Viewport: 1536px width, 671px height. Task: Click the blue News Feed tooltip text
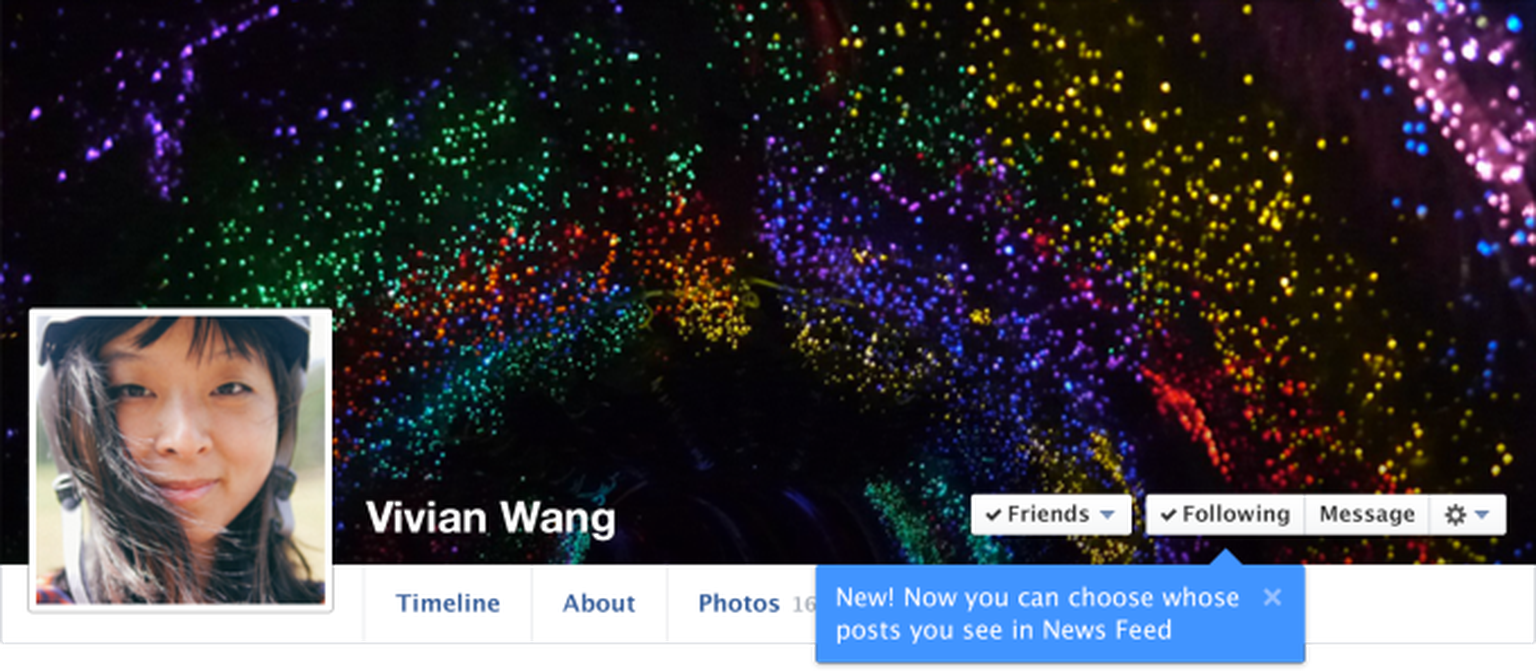pos(1037,613)
